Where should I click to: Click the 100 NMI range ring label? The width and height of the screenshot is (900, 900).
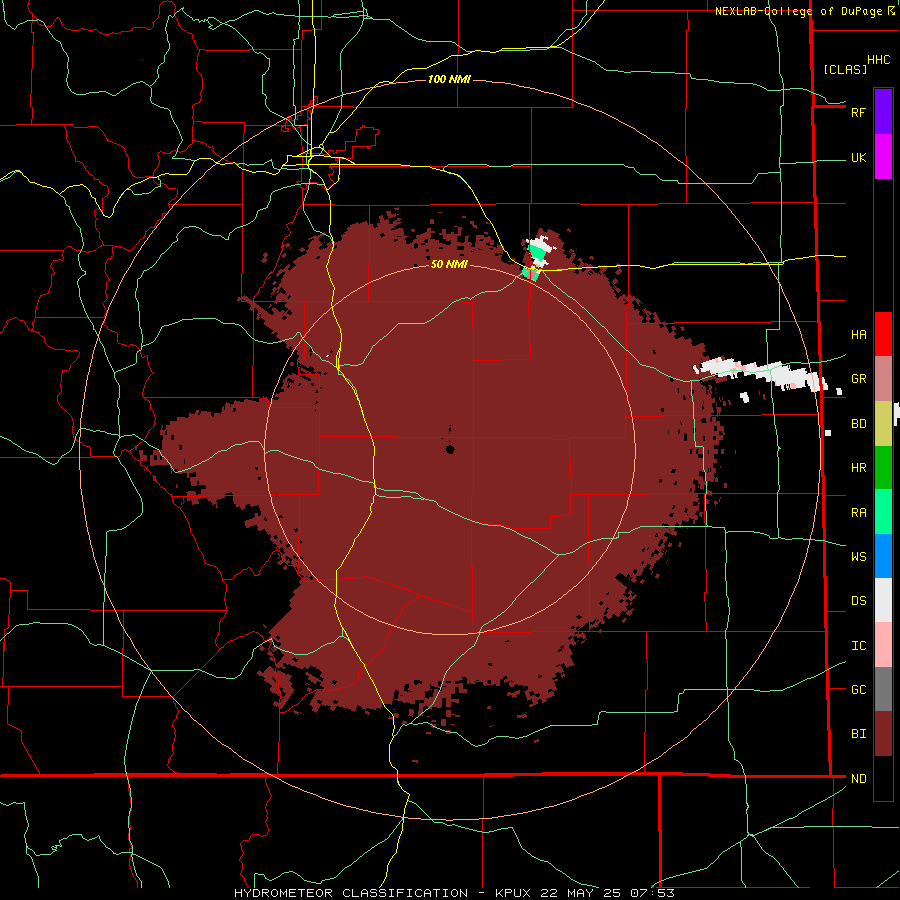tap(449, 79)
